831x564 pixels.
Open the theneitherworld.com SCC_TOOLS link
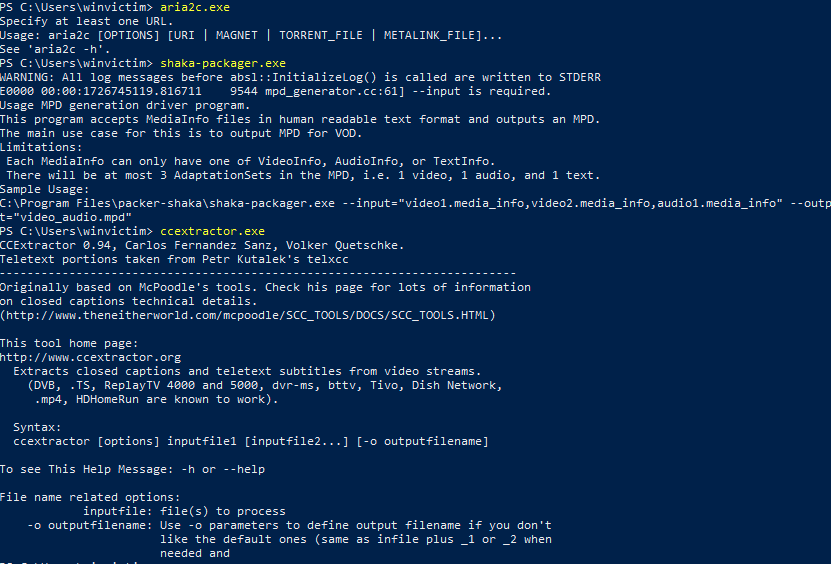(247, 315)
